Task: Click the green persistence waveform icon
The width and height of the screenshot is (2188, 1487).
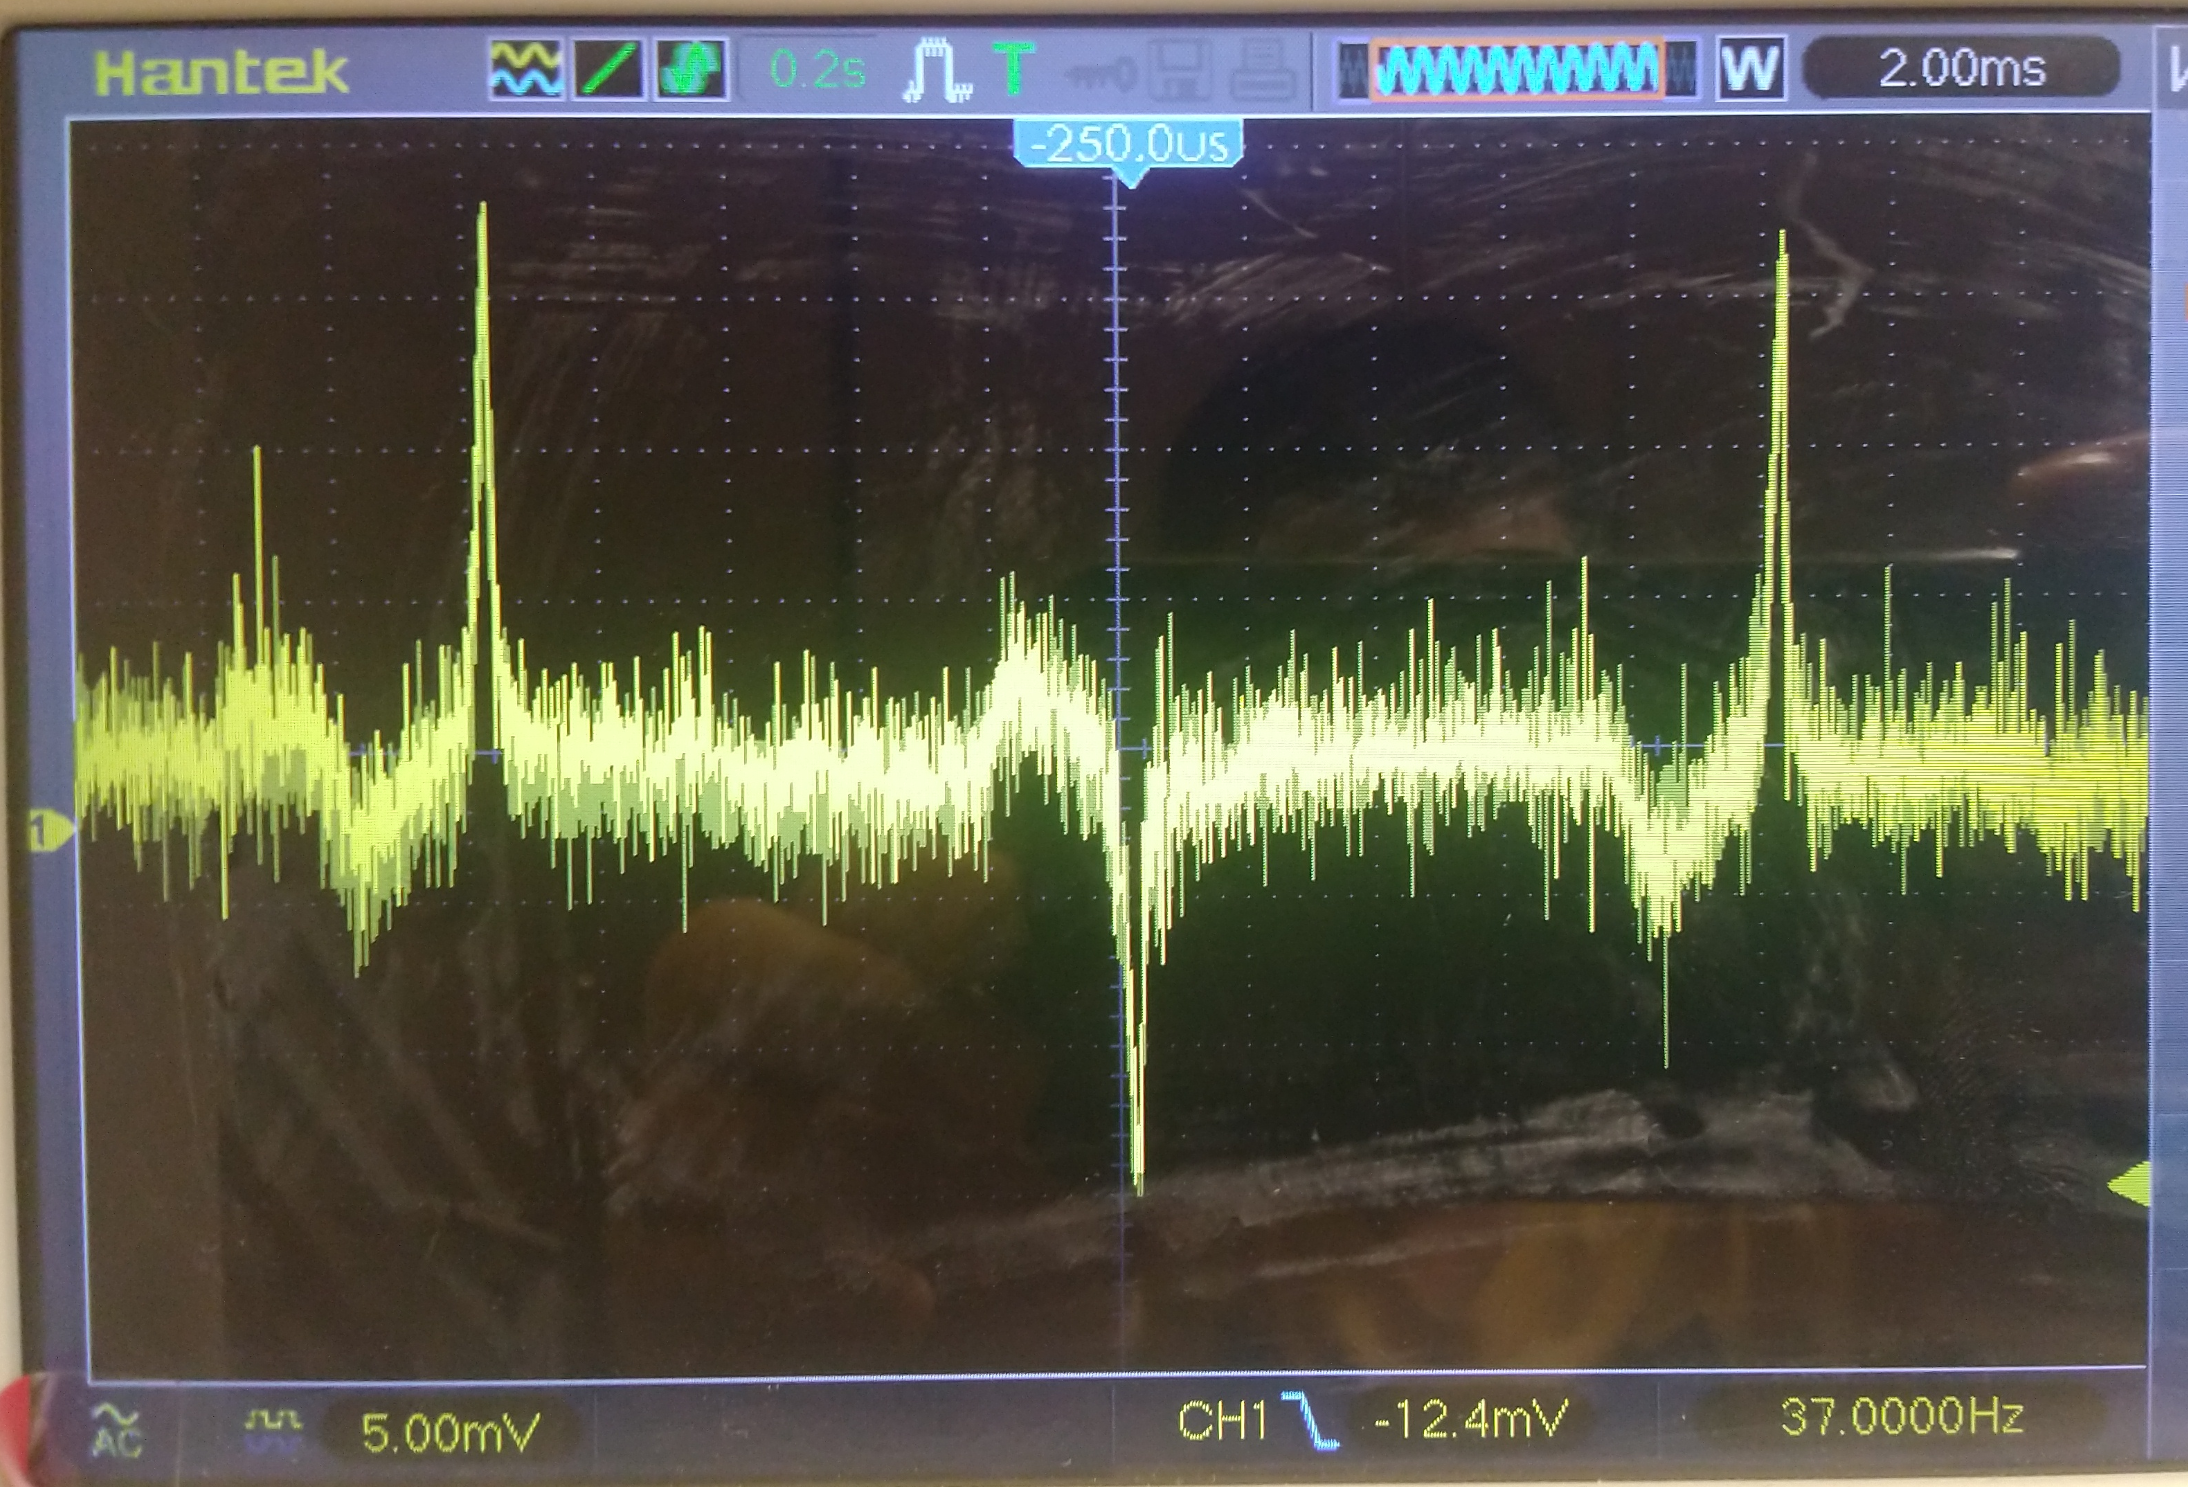Action: [692, 70]
